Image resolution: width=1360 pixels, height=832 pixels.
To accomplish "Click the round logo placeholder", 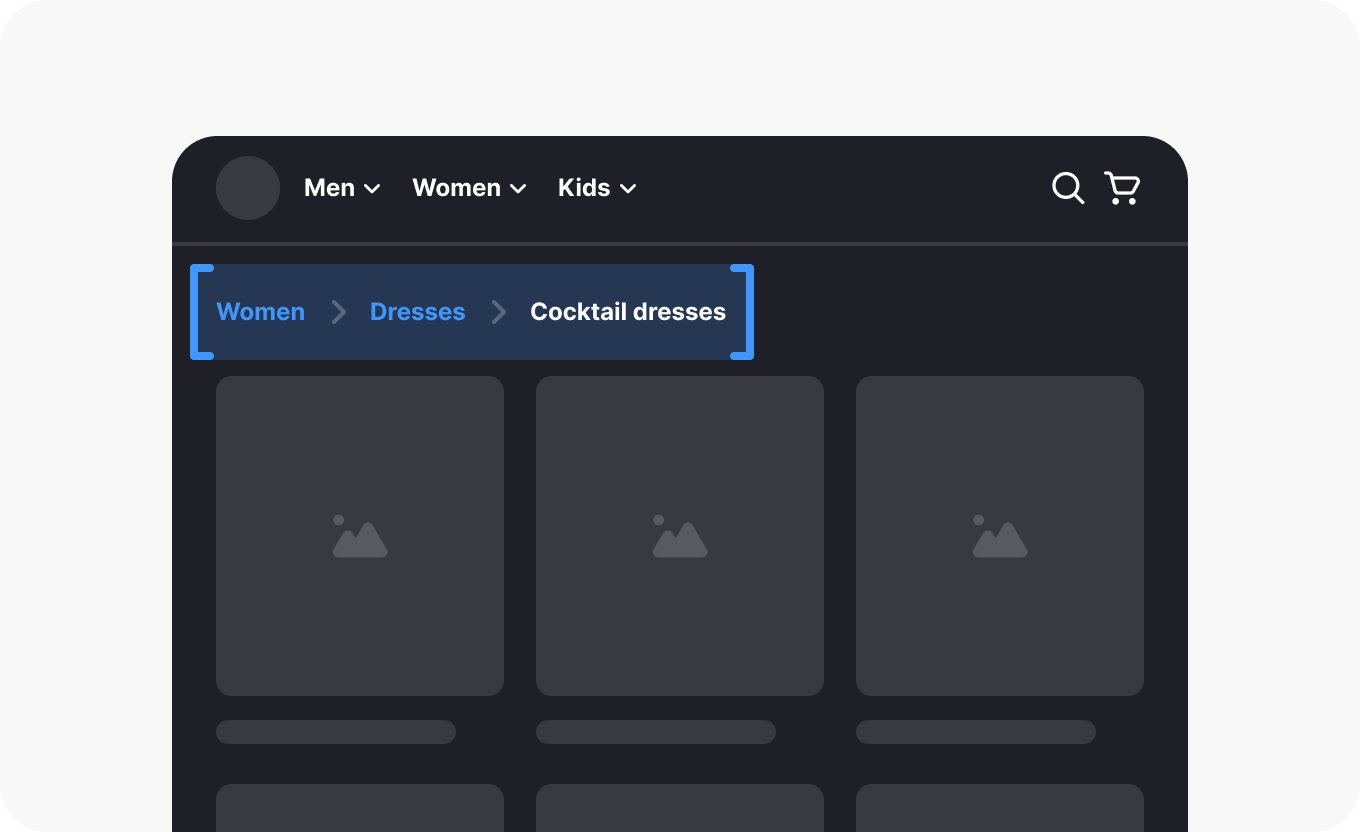I will (248, 188).
